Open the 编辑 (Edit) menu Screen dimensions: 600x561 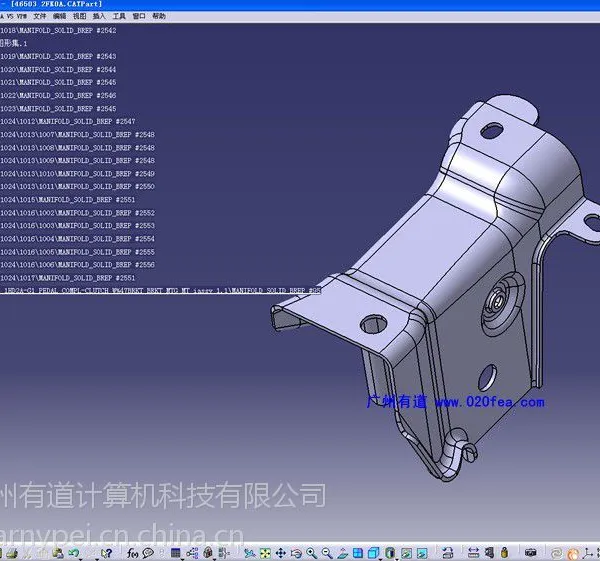59,16
